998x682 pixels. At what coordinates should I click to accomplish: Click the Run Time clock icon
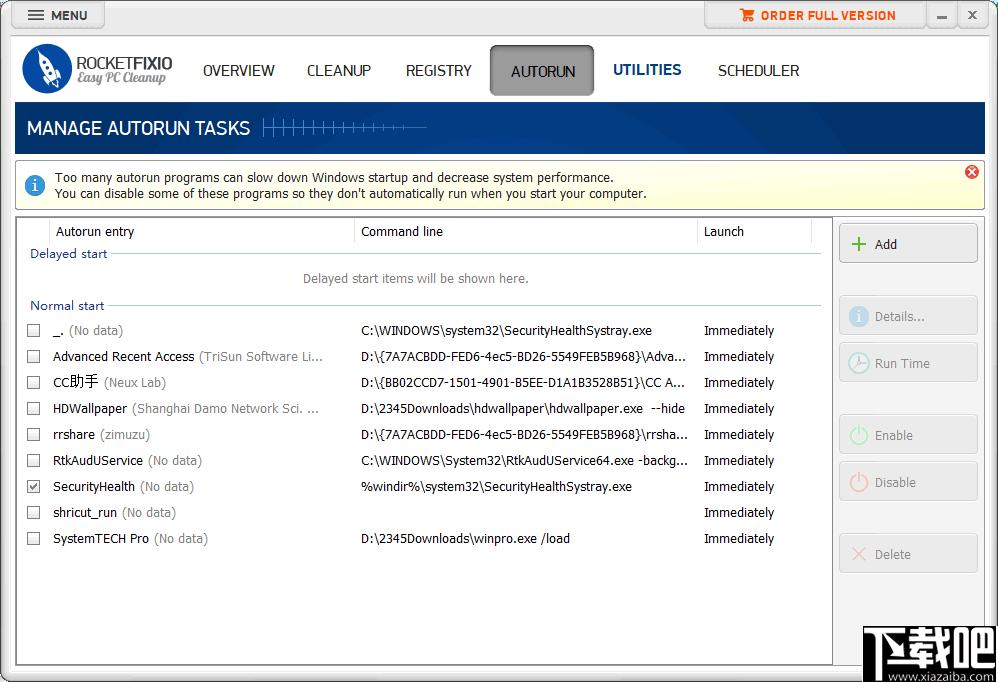pyautogui.click(x=859, y=363)
